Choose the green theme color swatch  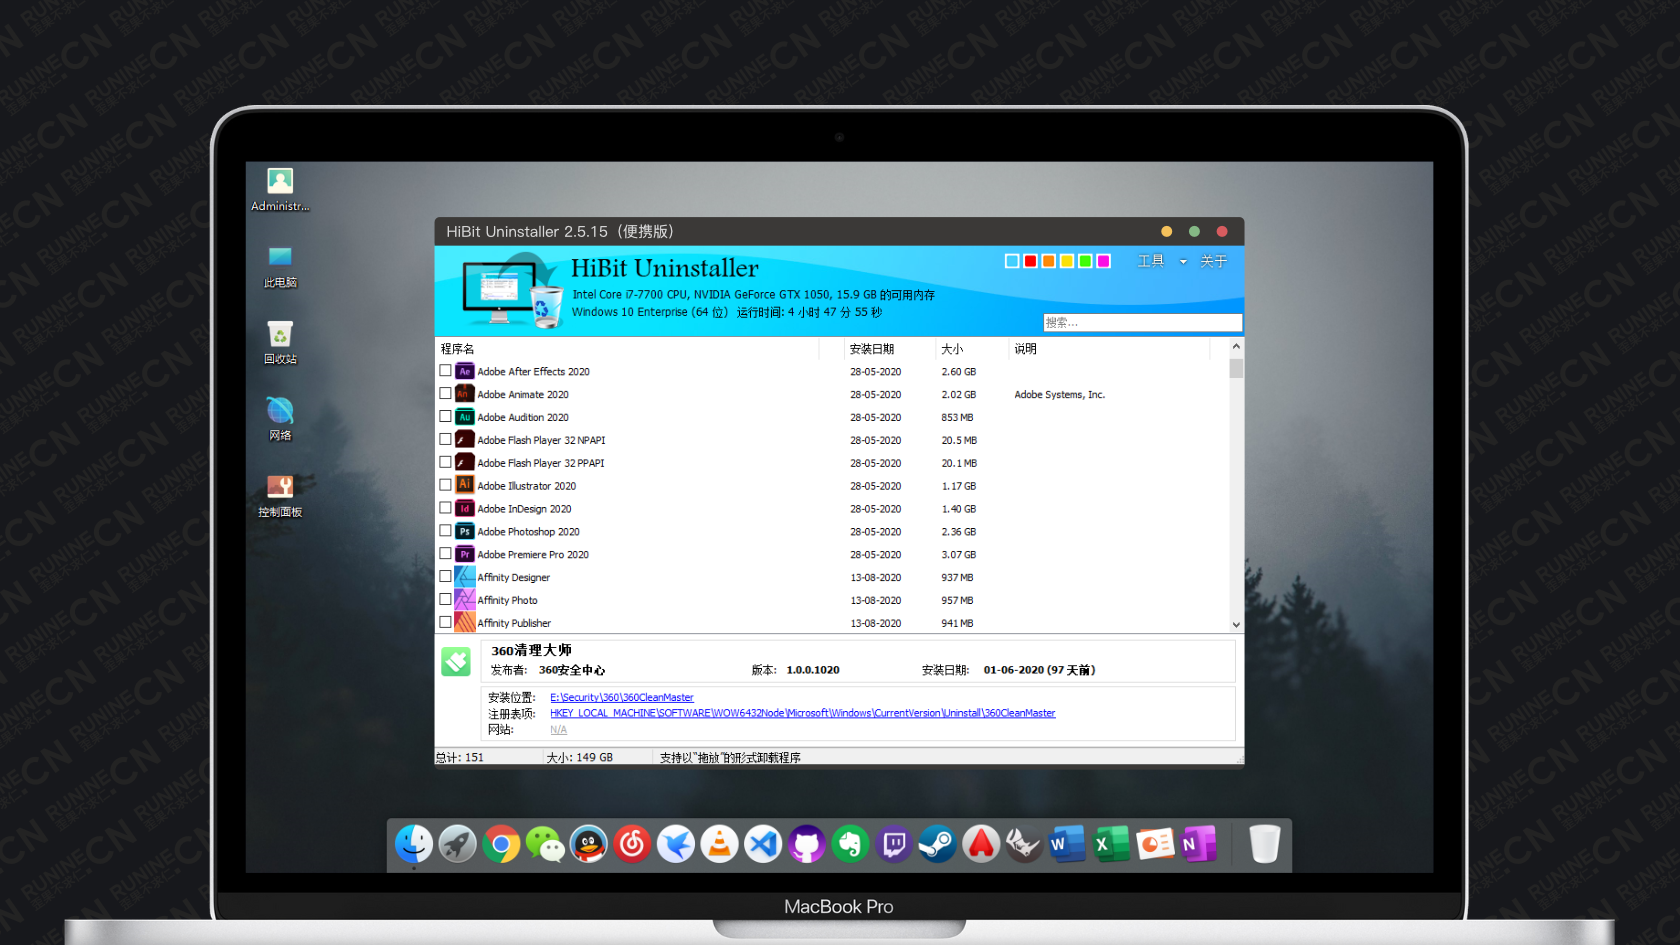tap(1085, 261)
